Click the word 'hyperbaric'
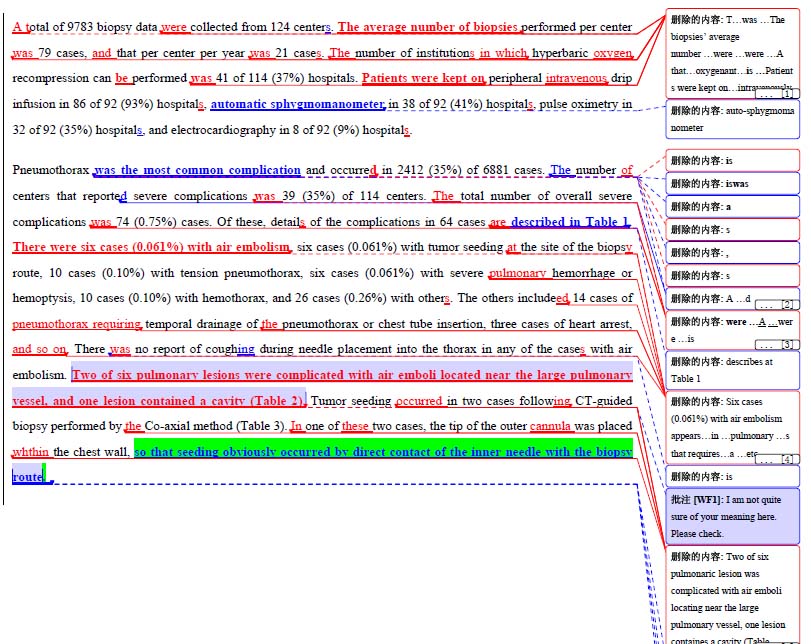 click(560, 53)
